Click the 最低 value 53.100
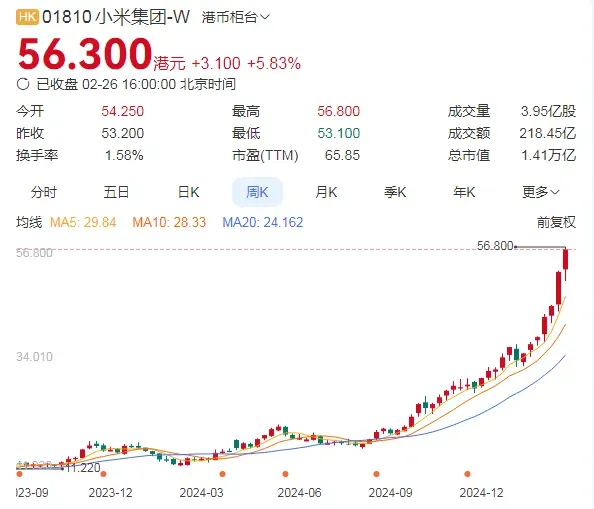This screenshot has height=509, width=594. 338,133
